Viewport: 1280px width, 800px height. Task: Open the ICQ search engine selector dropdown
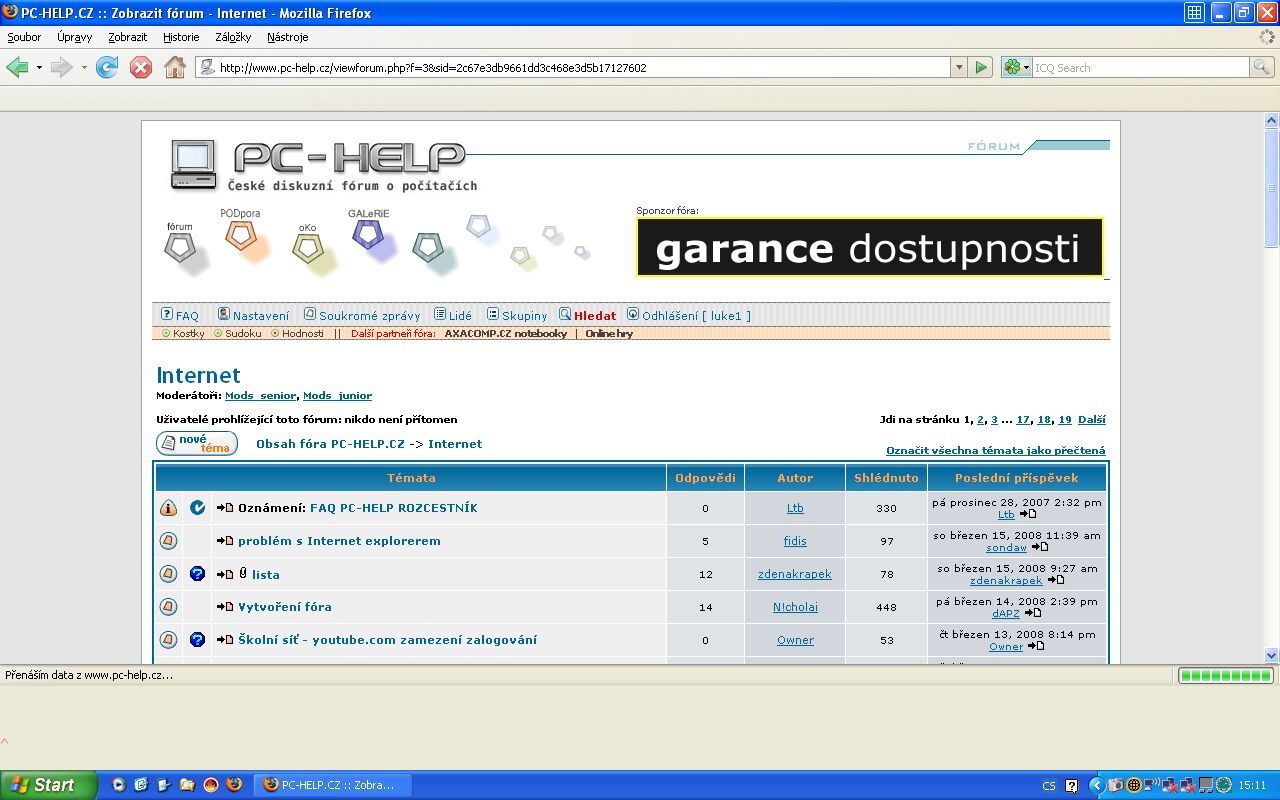[1016, 68]
